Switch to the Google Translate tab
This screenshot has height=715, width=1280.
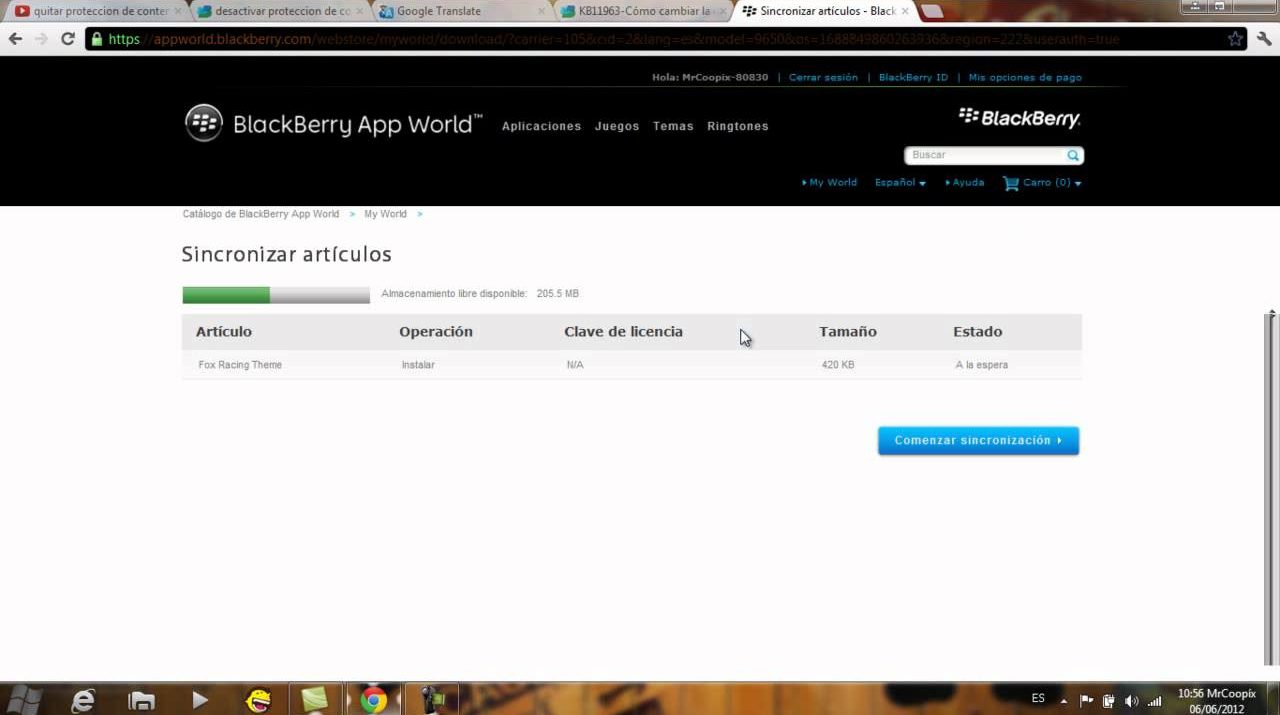click(x=440, y=11)
